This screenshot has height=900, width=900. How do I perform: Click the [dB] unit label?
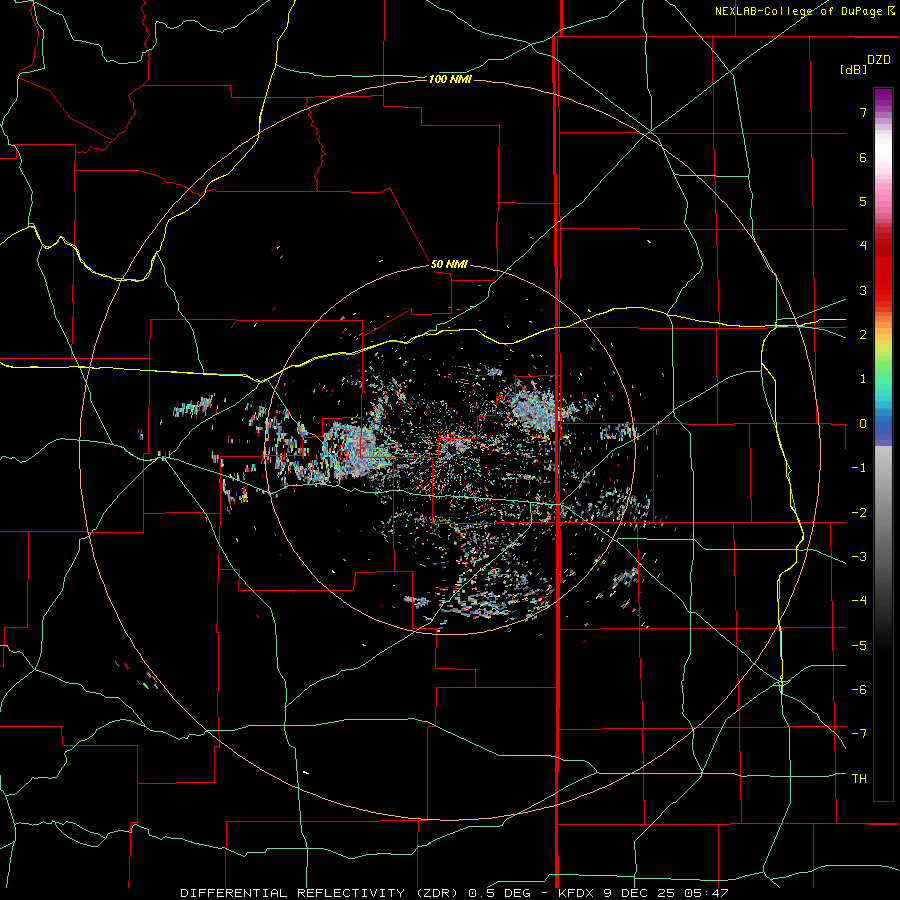pos(854,70)
